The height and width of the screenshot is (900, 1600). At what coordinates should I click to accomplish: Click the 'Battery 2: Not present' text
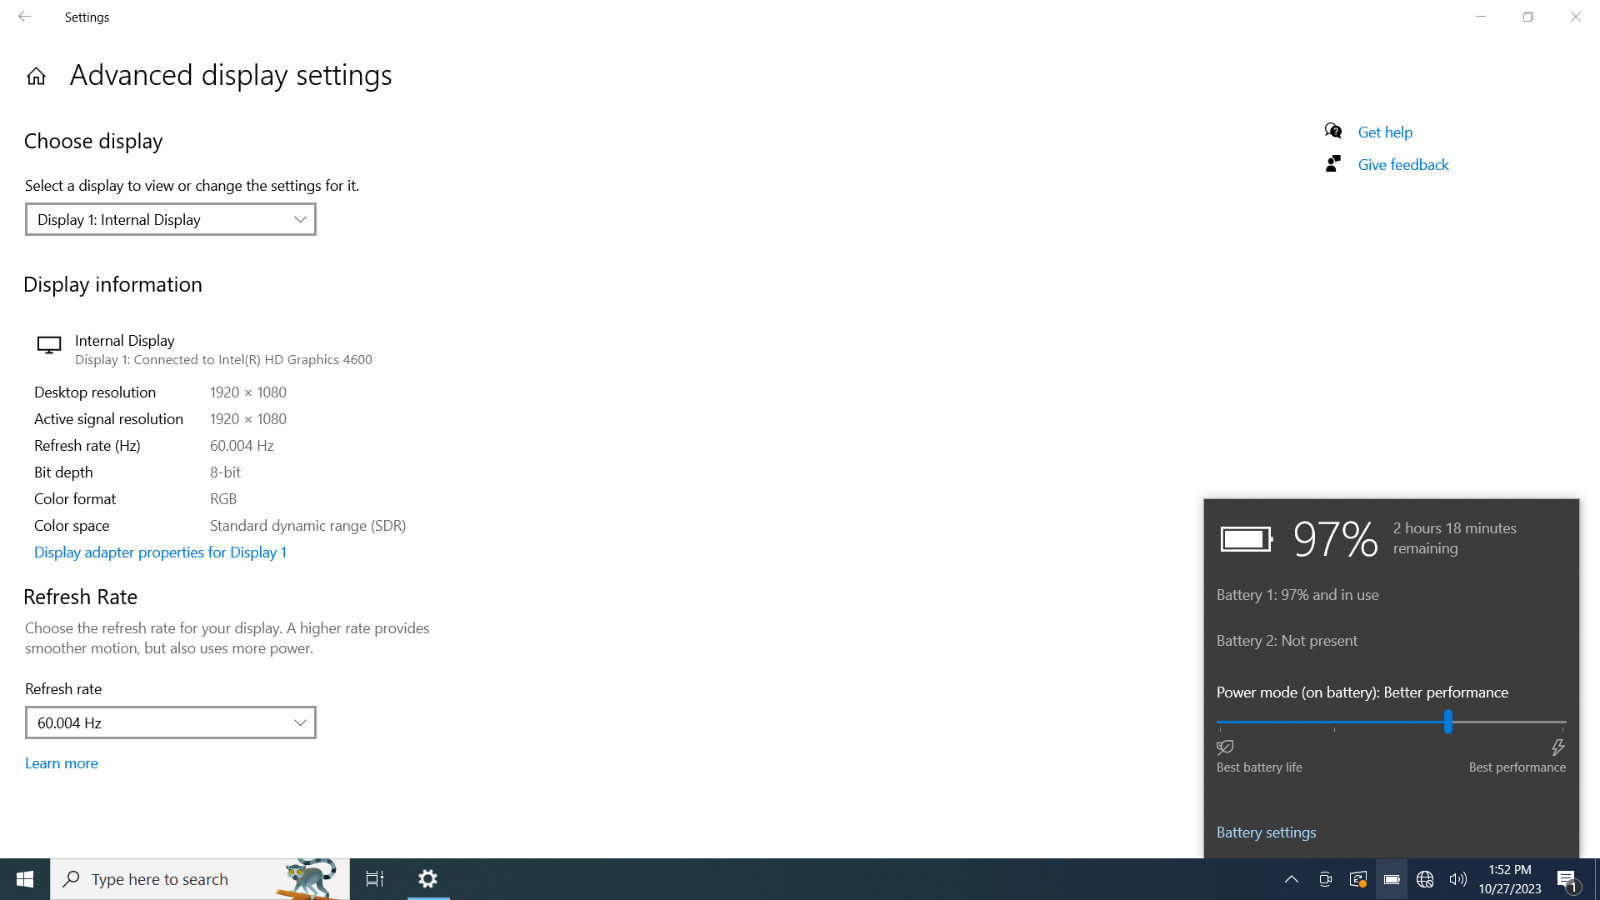pyautogui.click(x=1287, y=641)
